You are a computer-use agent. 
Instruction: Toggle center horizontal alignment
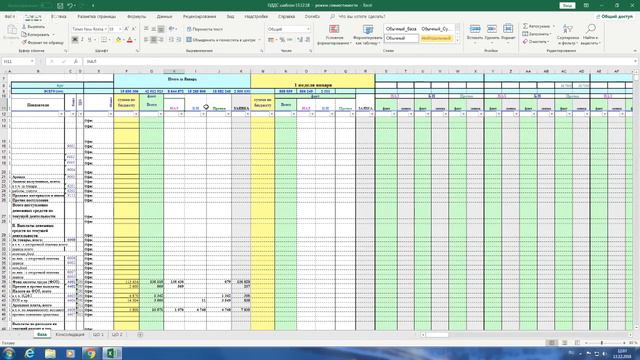click(x=153, y=40)
